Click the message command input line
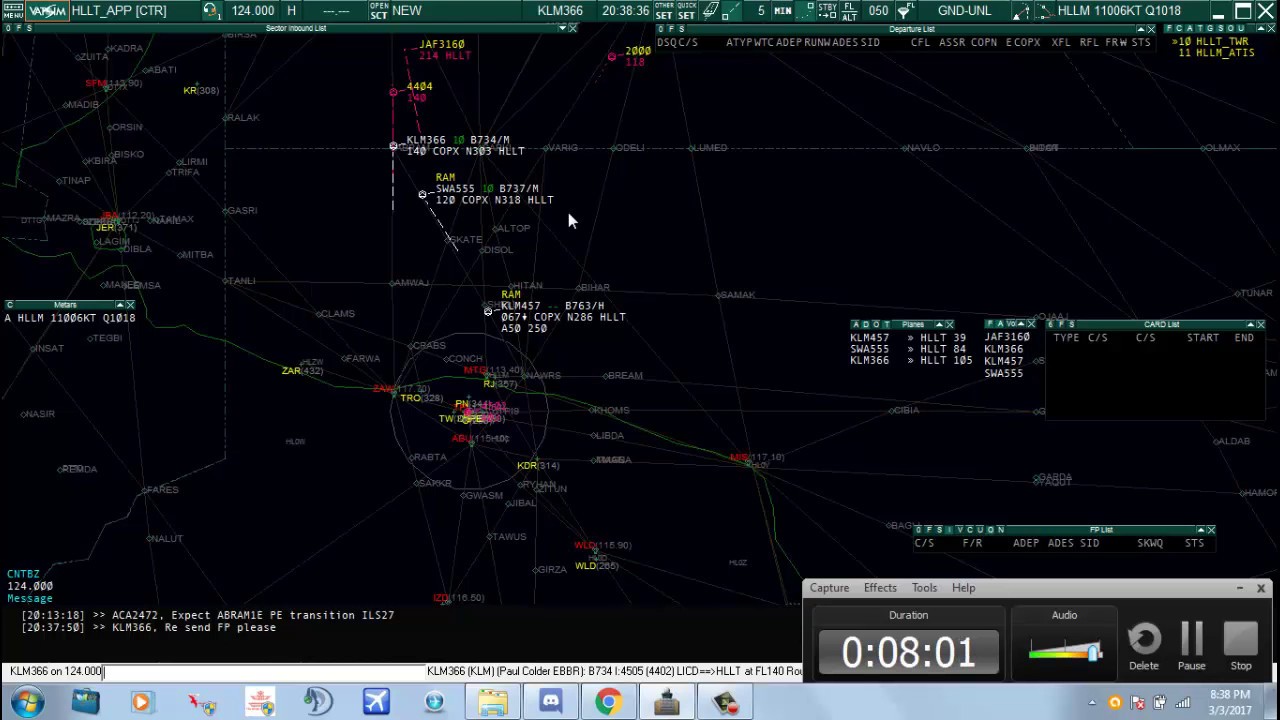Screen dimensions: 1280x720 click(265, 671)
